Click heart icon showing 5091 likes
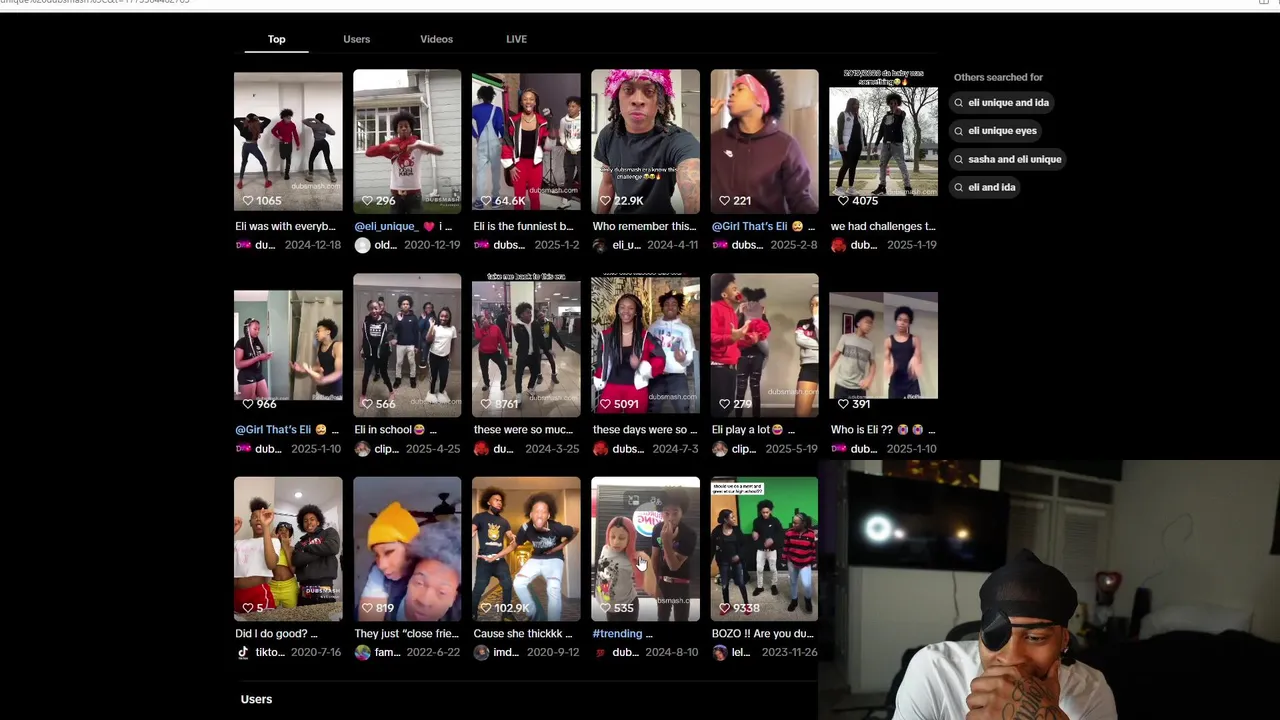 605,404
